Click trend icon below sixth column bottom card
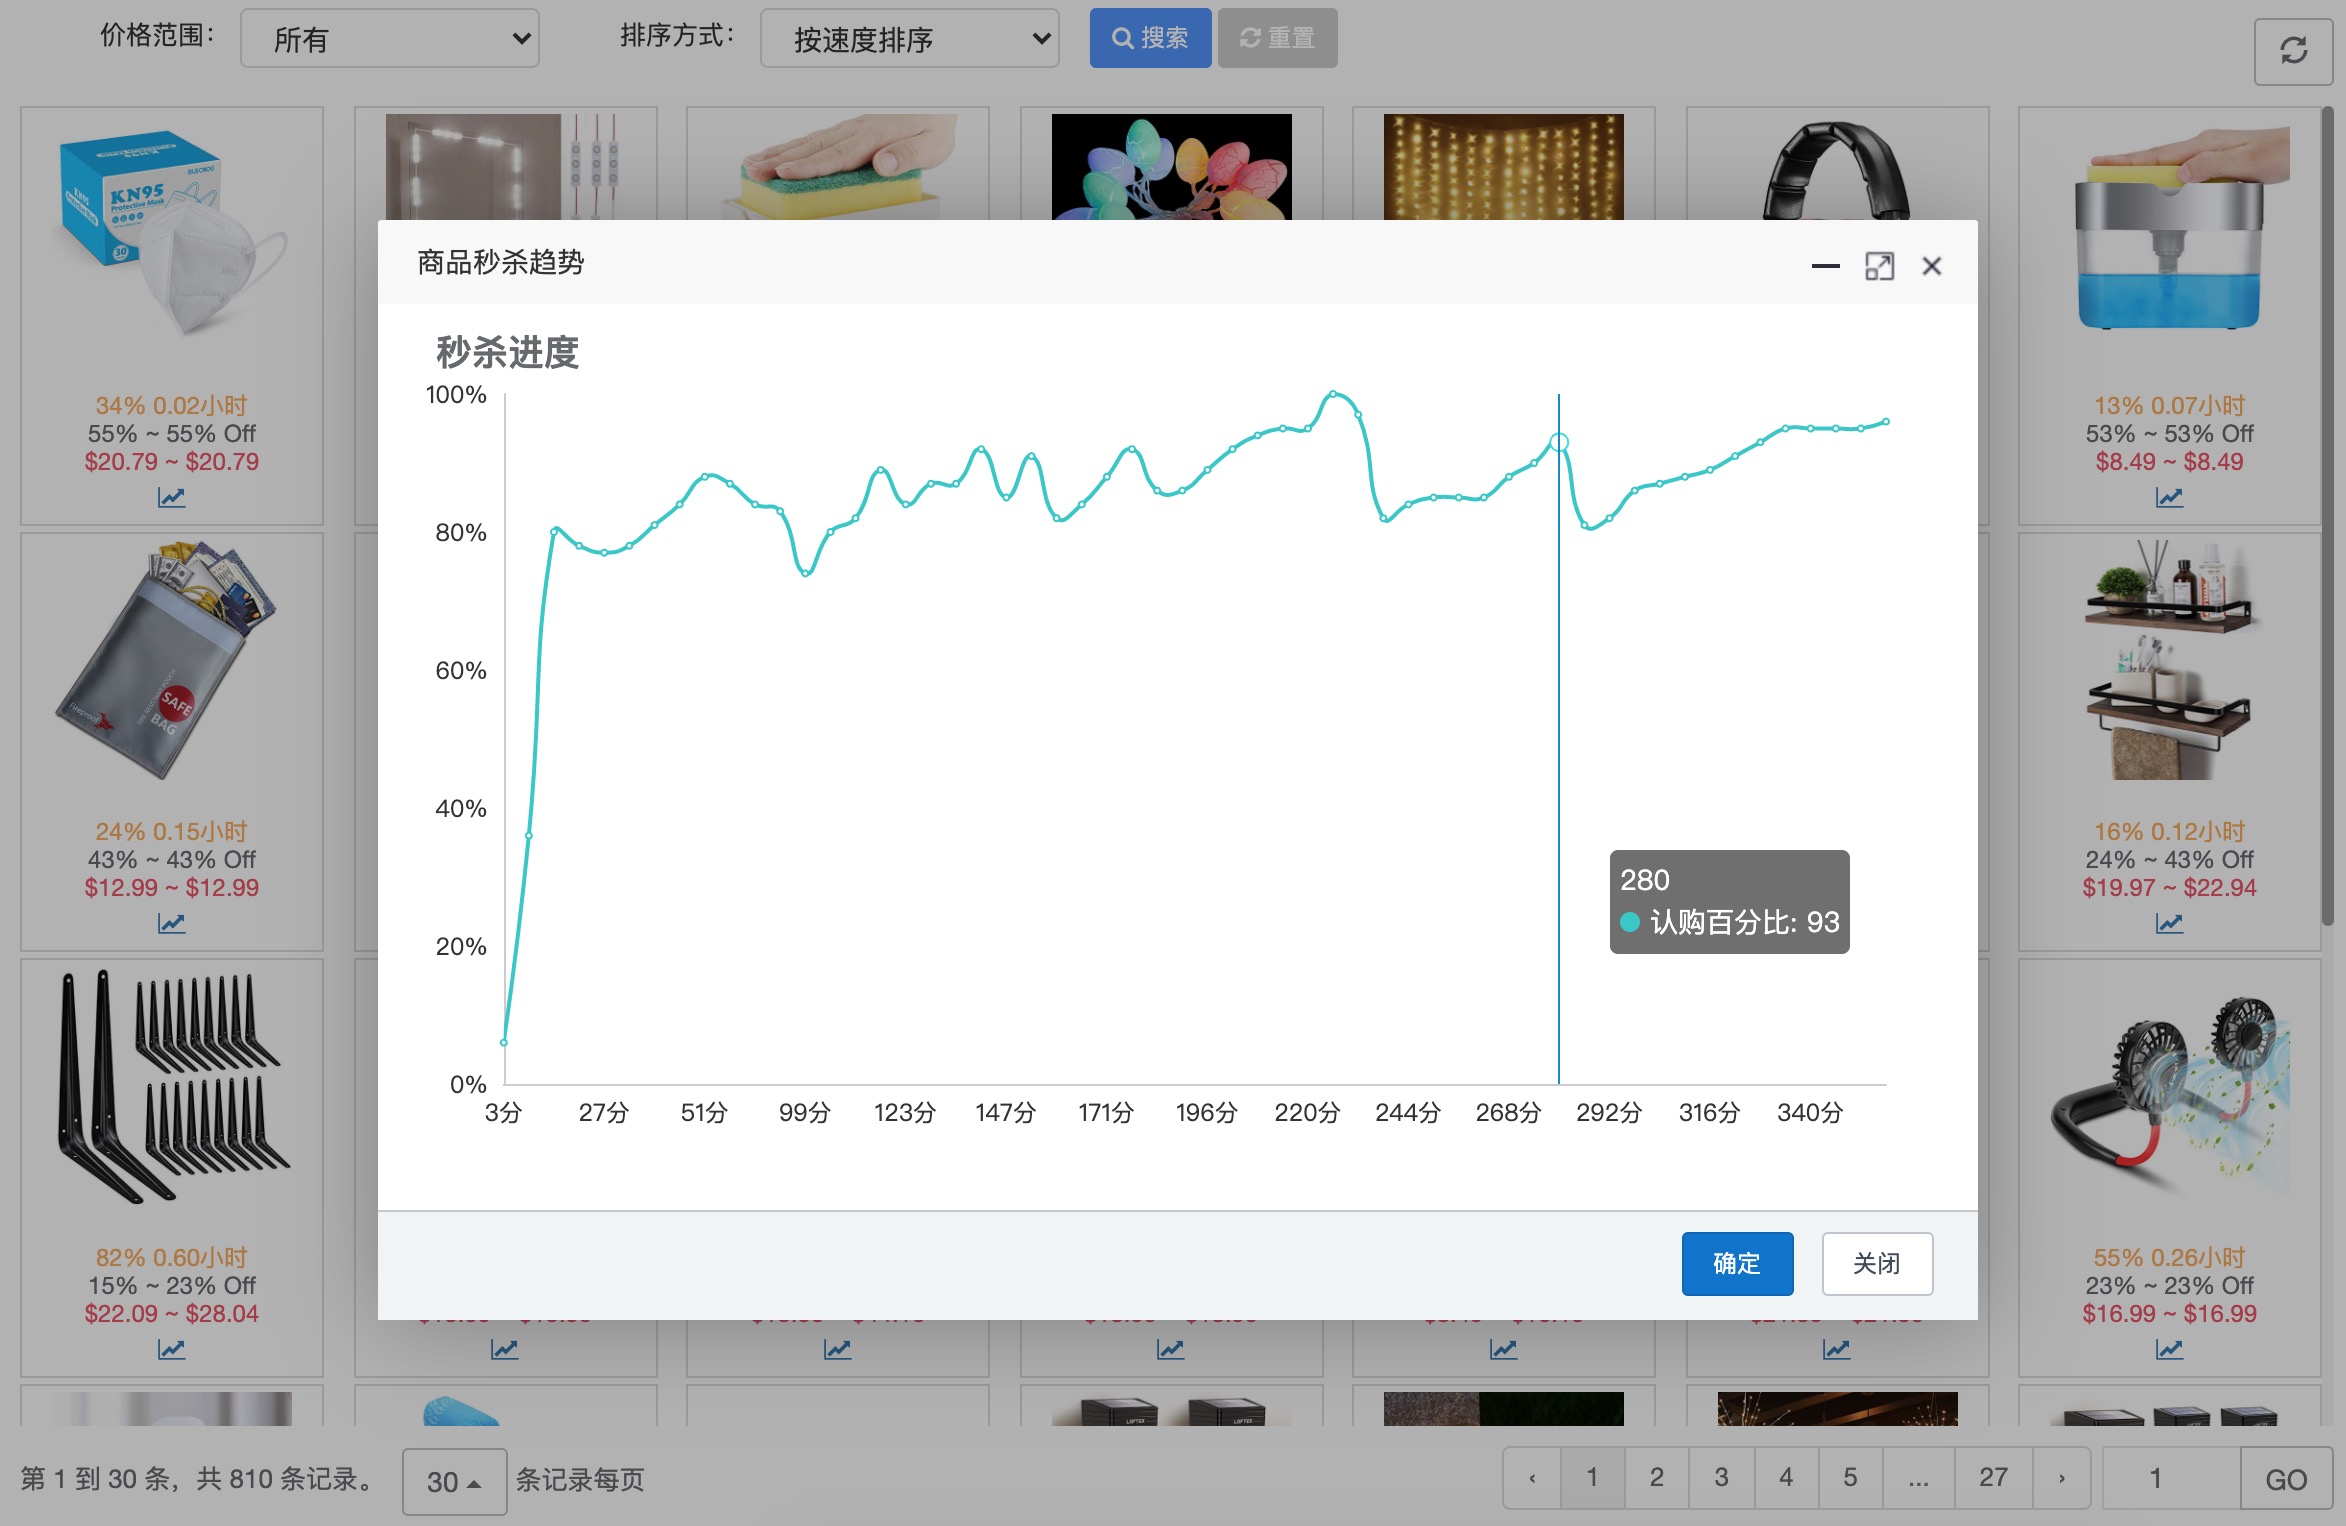 tap(1836, 1349)
